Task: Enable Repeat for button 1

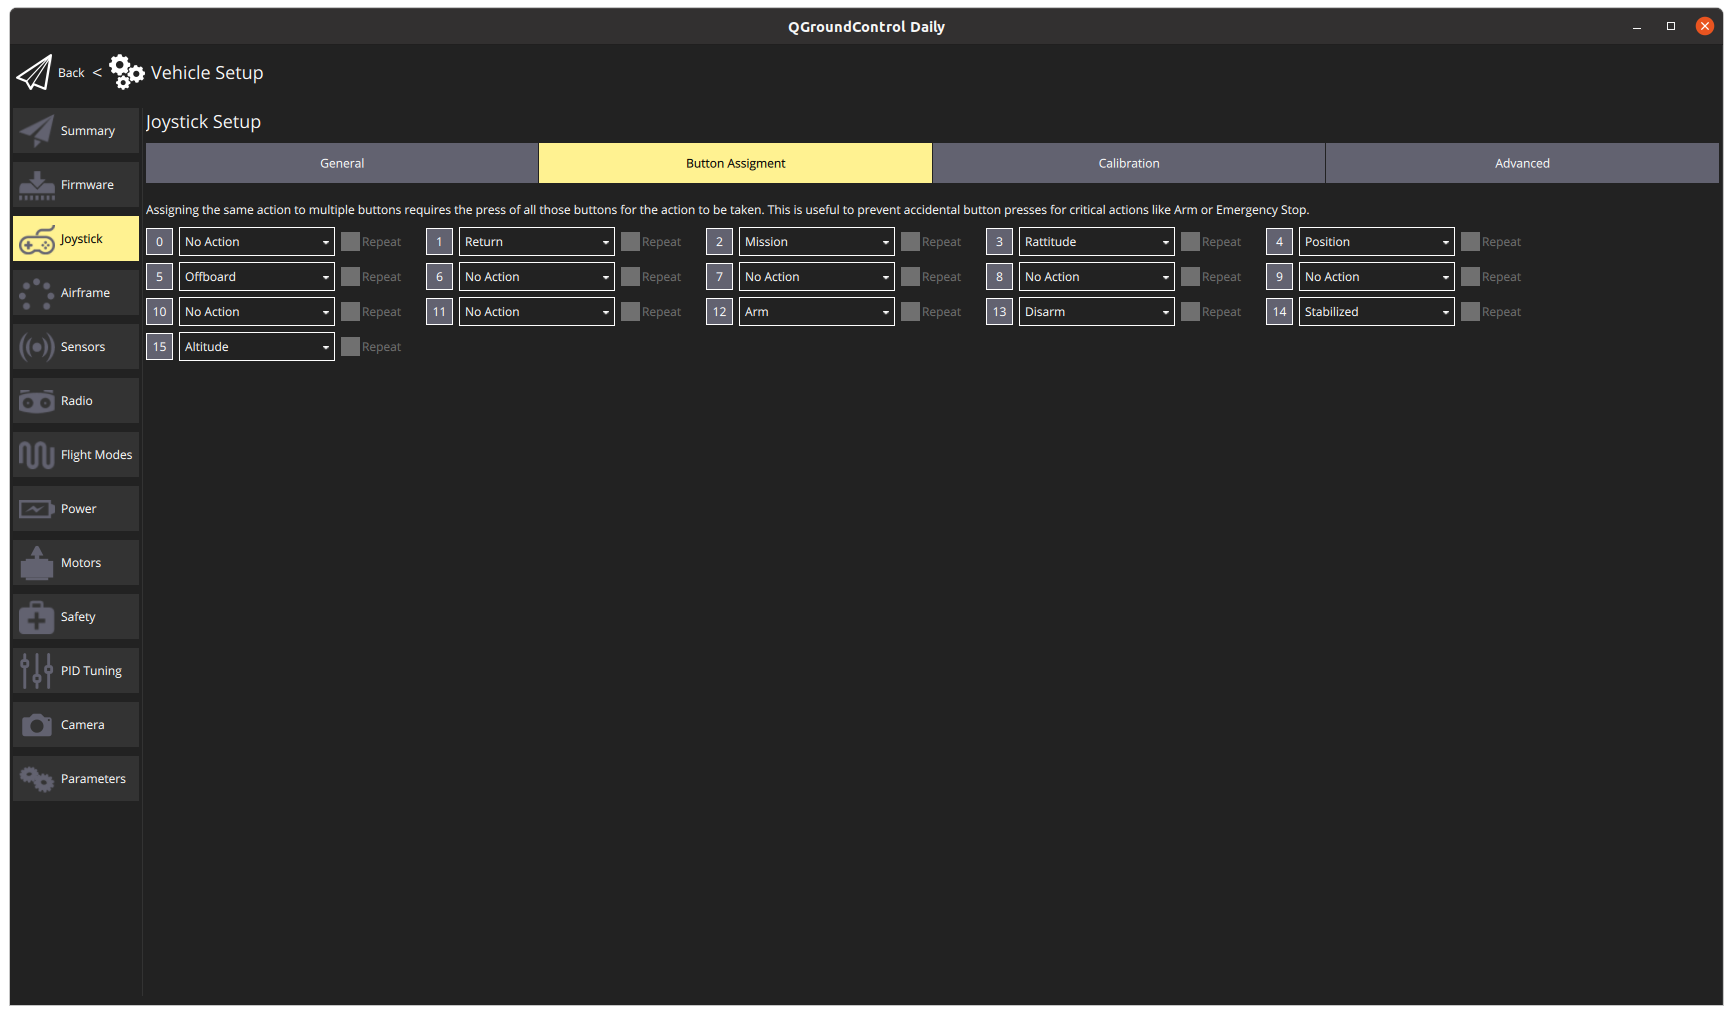Action: [x=630, y=242]
